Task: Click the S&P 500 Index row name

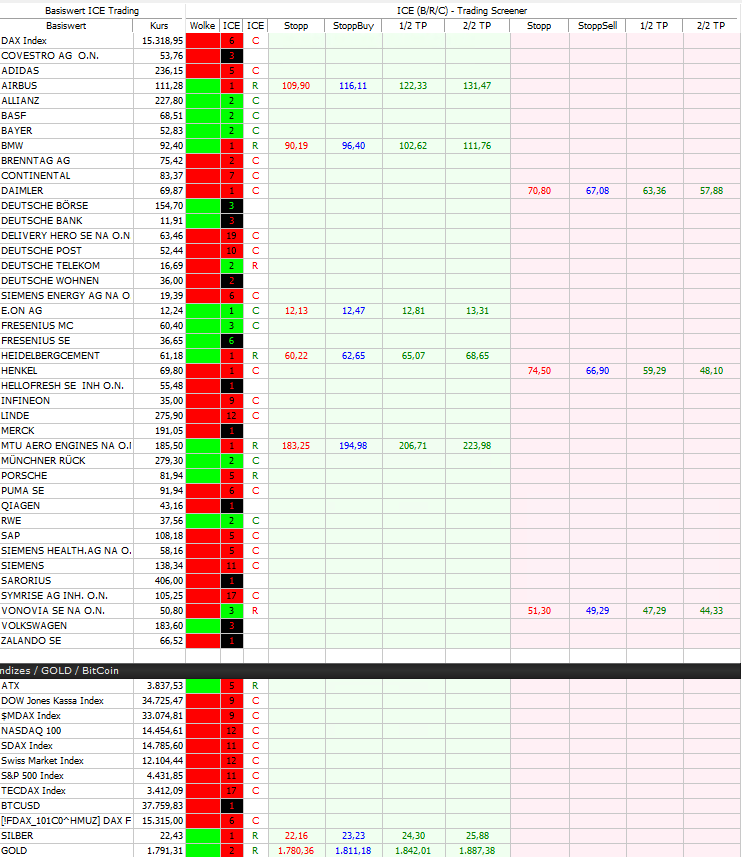Action: (x=32, y=776)
